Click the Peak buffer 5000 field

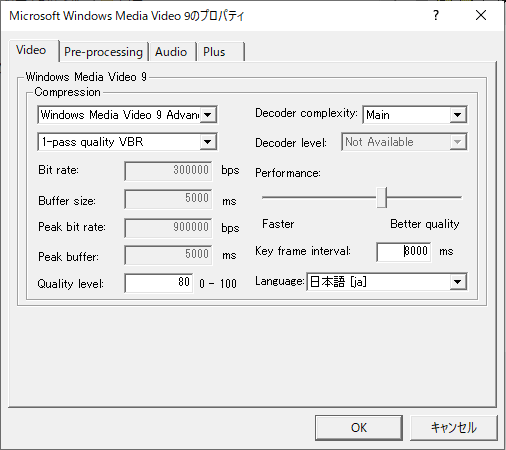(168, 255)
